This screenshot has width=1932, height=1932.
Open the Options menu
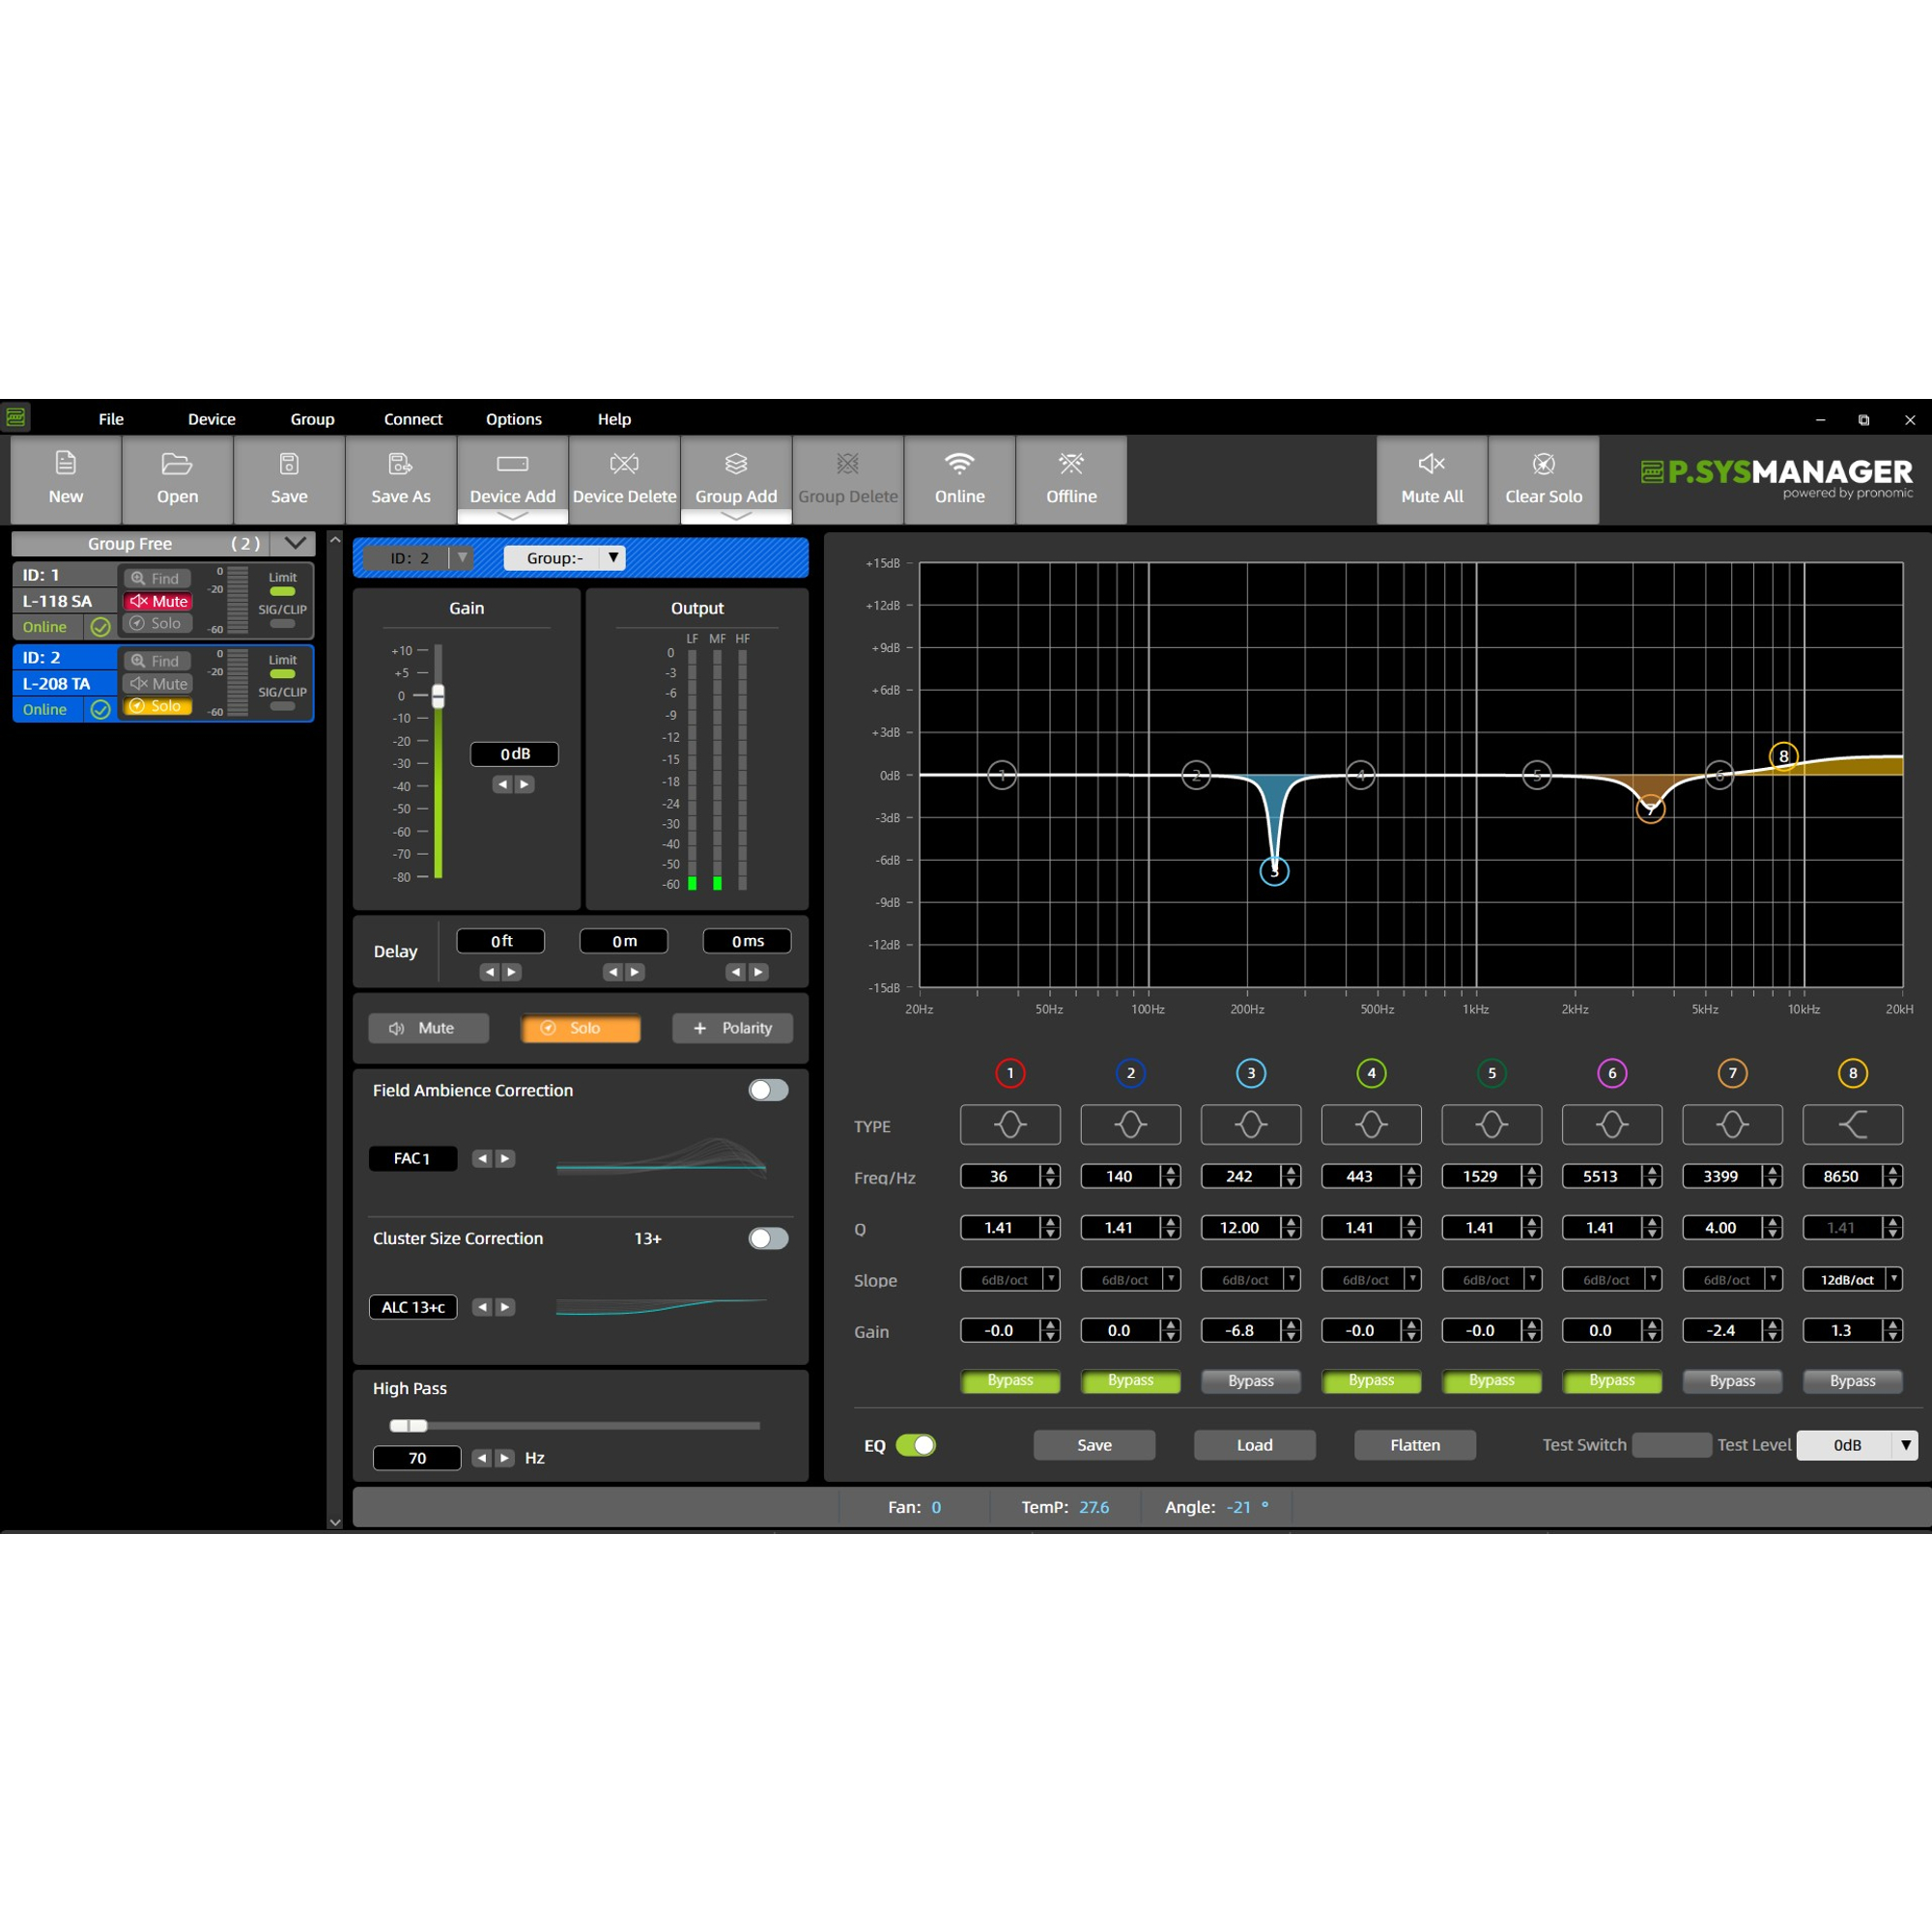click(513, 419)
